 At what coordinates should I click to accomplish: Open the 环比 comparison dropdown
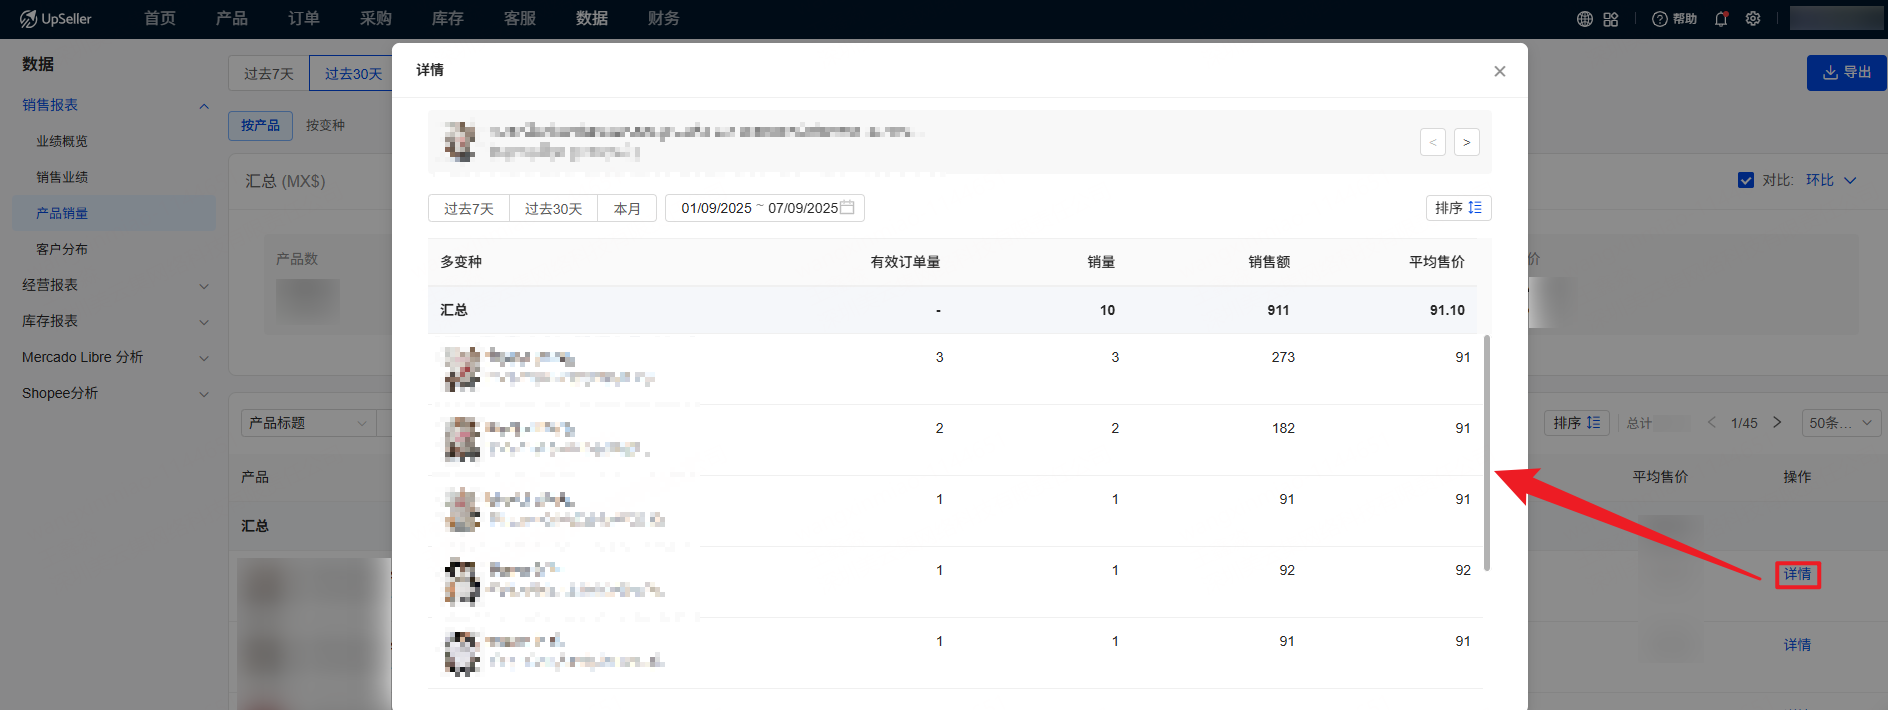(x=1830, y=180)
